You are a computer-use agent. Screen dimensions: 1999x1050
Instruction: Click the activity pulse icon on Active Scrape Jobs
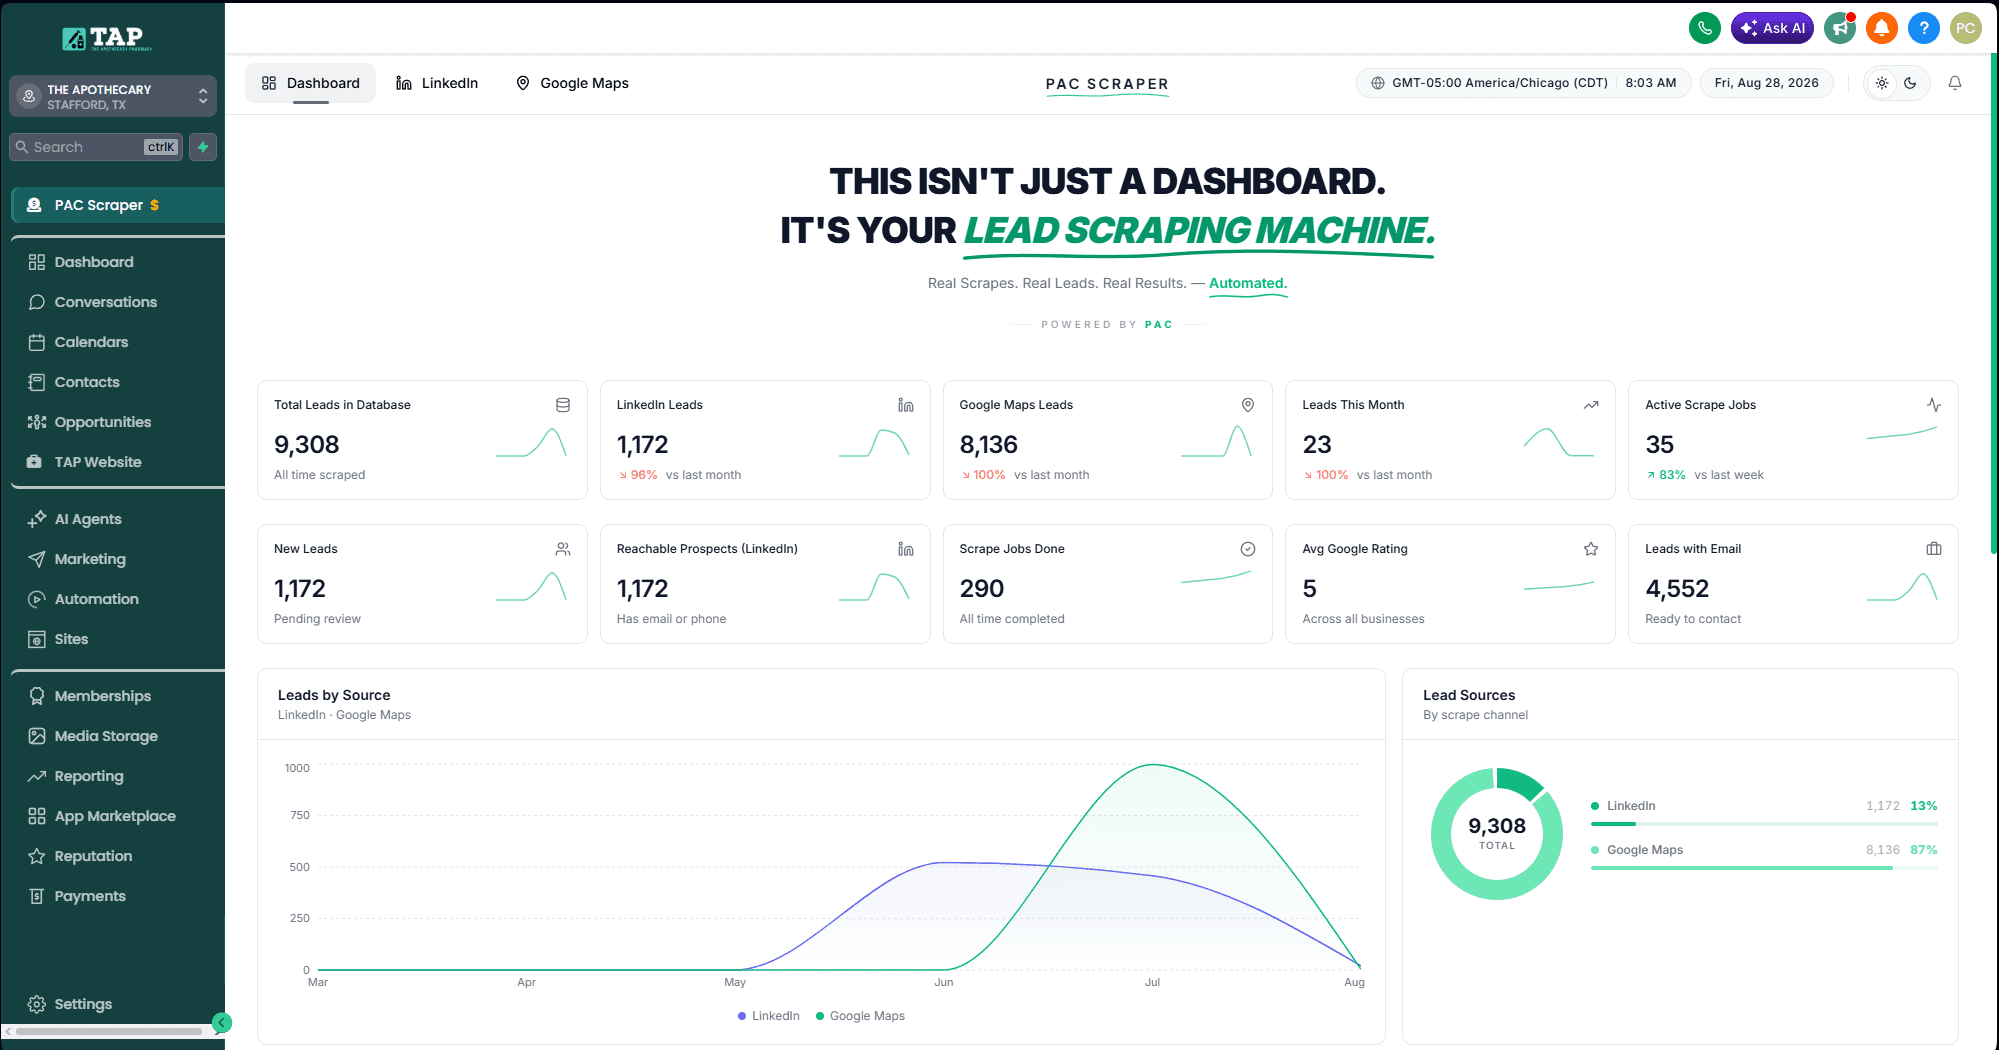coord(1934,405)
